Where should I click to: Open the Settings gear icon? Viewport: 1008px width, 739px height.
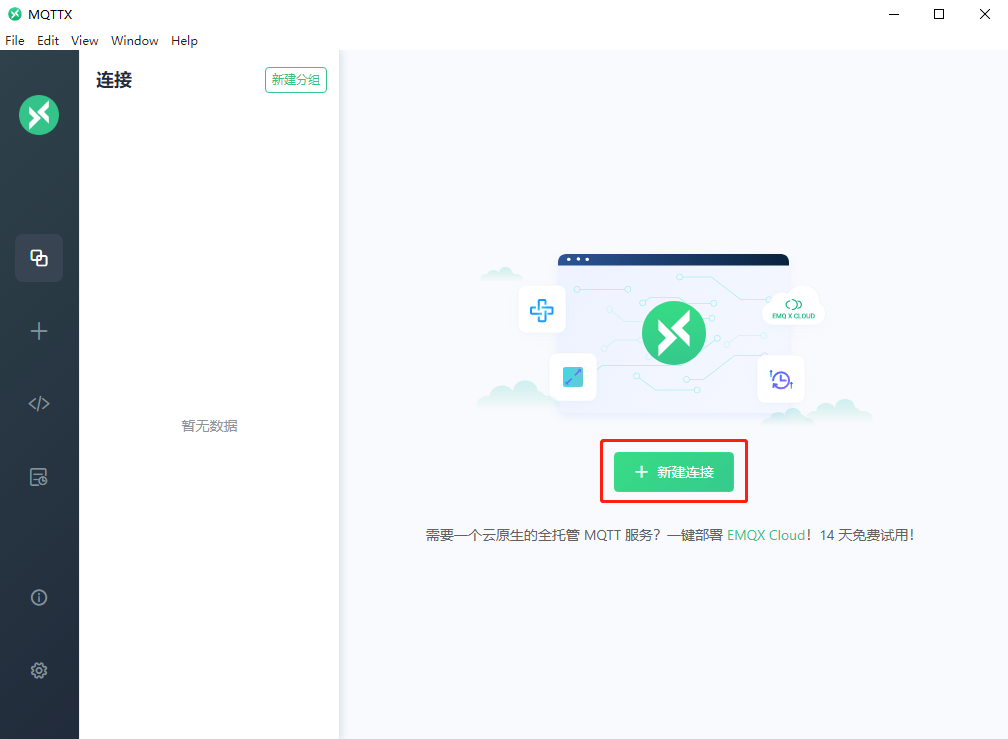coord(39,670)
